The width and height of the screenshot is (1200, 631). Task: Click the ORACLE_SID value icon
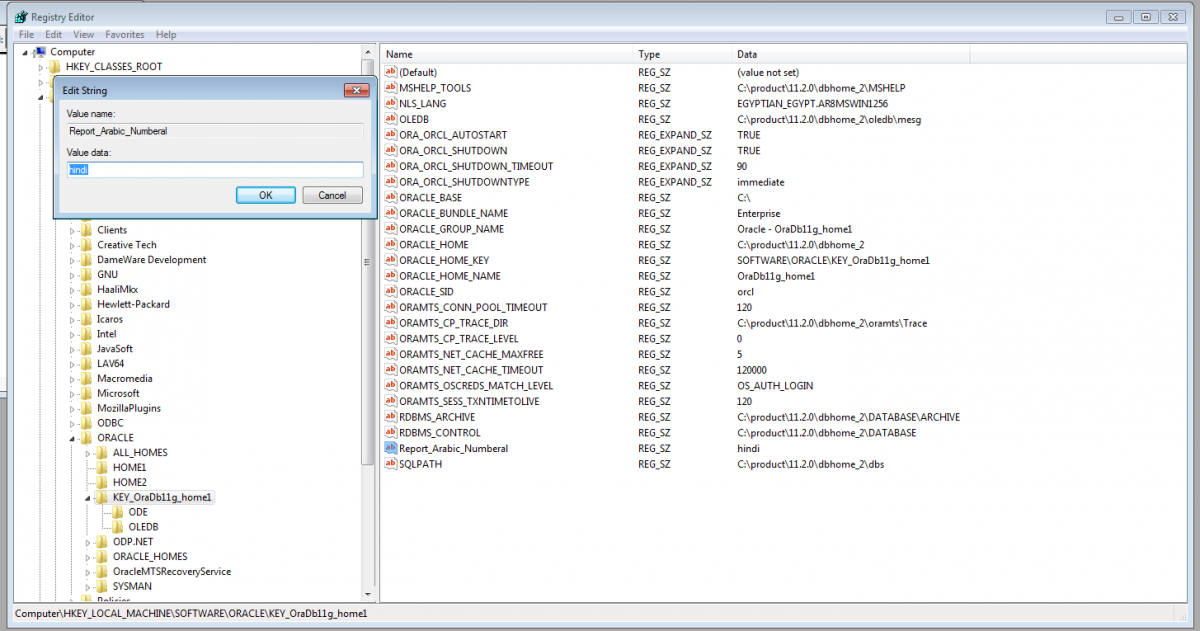(x=391, y=292)
